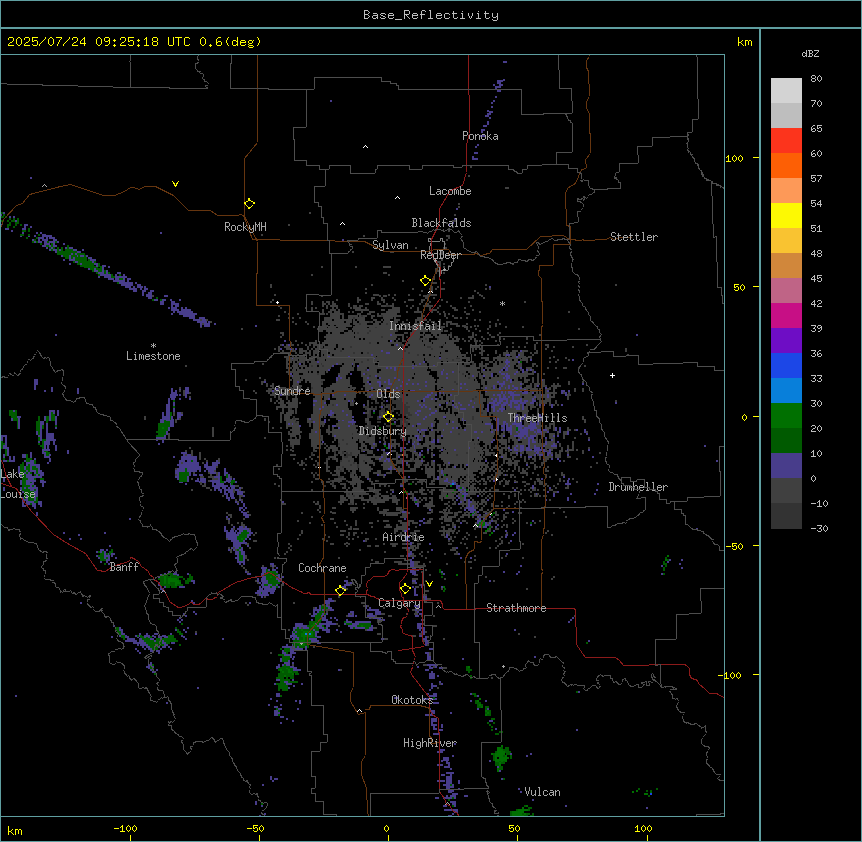Click the Blackfalds label
Screen dimensions: 862x842
pyautogui.click(x=441, y=223)
